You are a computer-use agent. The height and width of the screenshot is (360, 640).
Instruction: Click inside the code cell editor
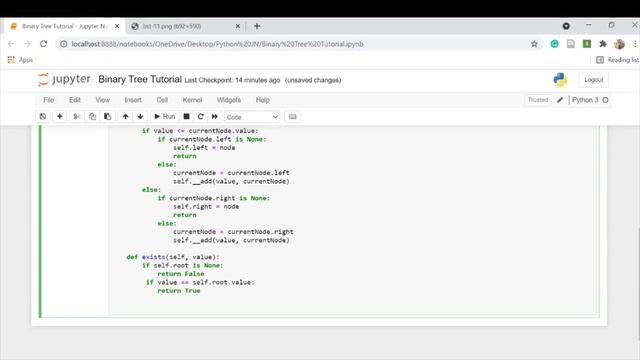click(x=353, y=220)
